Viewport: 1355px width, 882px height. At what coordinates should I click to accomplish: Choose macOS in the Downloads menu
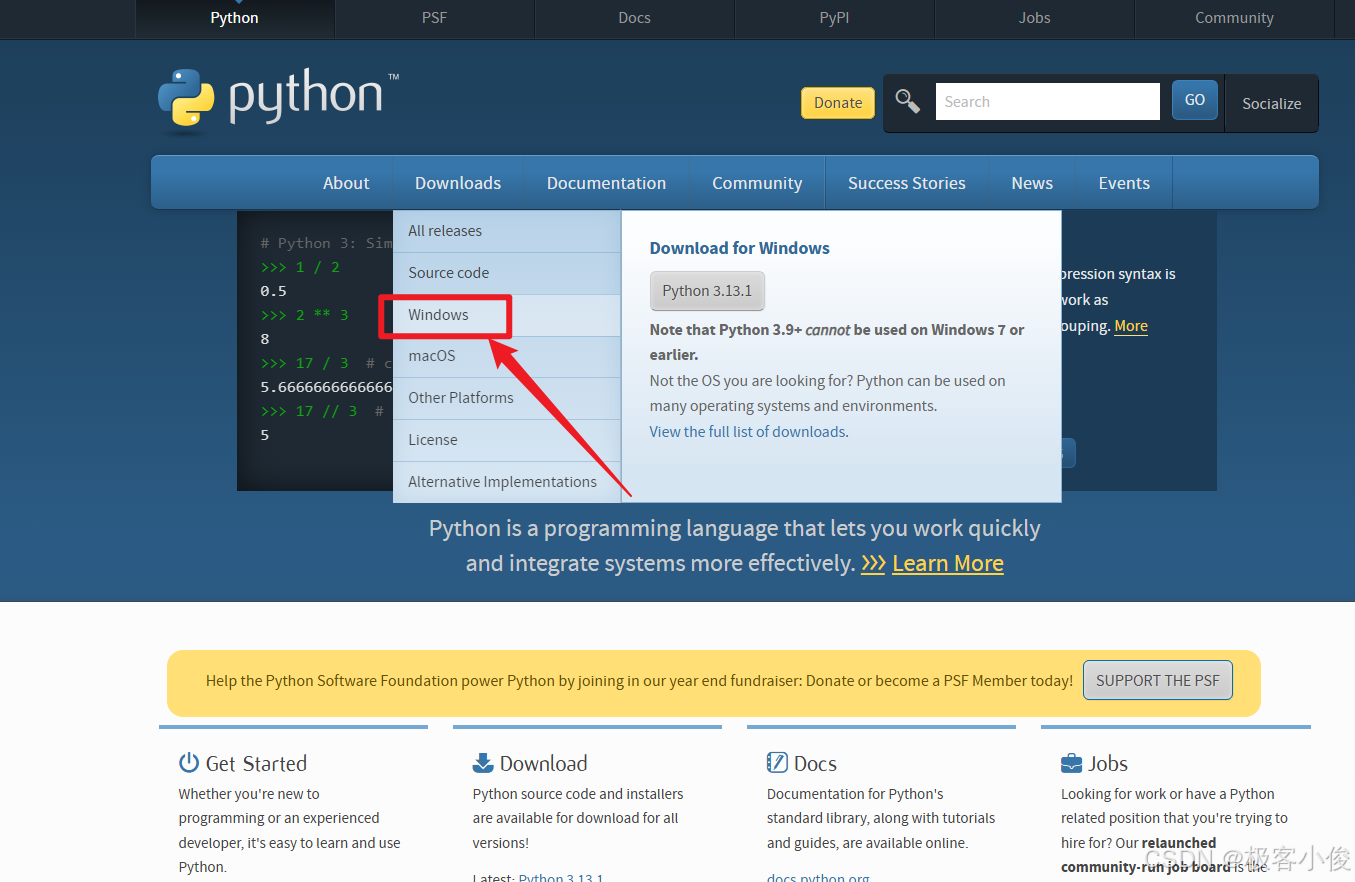[x=507, y=357]
